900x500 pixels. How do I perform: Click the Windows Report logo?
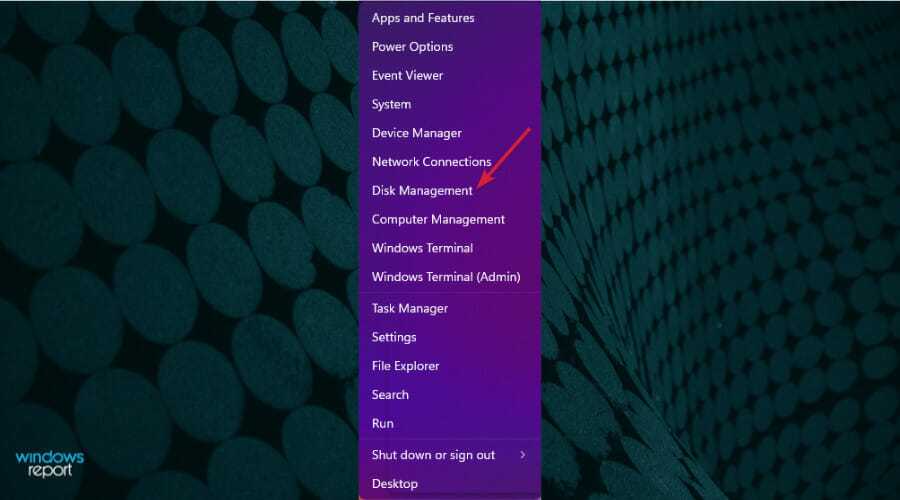(50, 464)
